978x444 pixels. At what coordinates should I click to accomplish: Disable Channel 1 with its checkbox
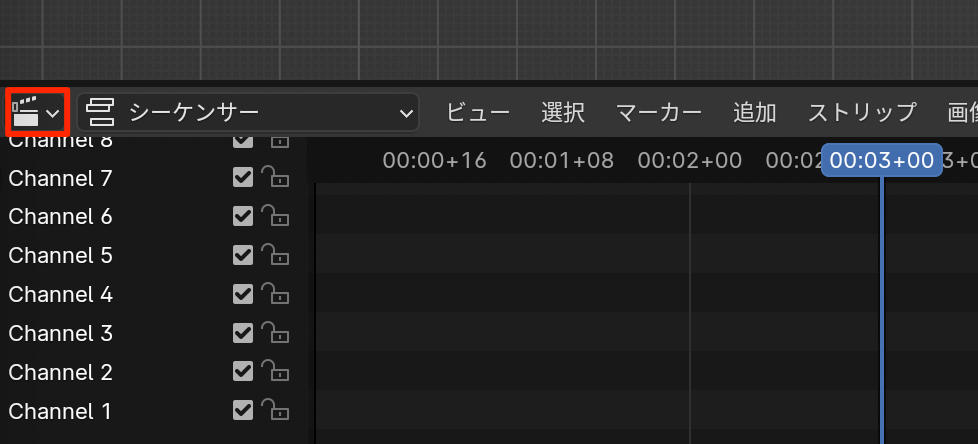242,410
